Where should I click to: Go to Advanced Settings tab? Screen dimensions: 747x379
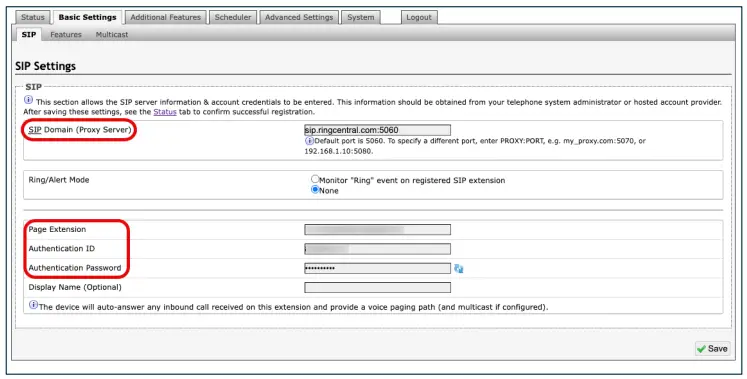(299, 17)
